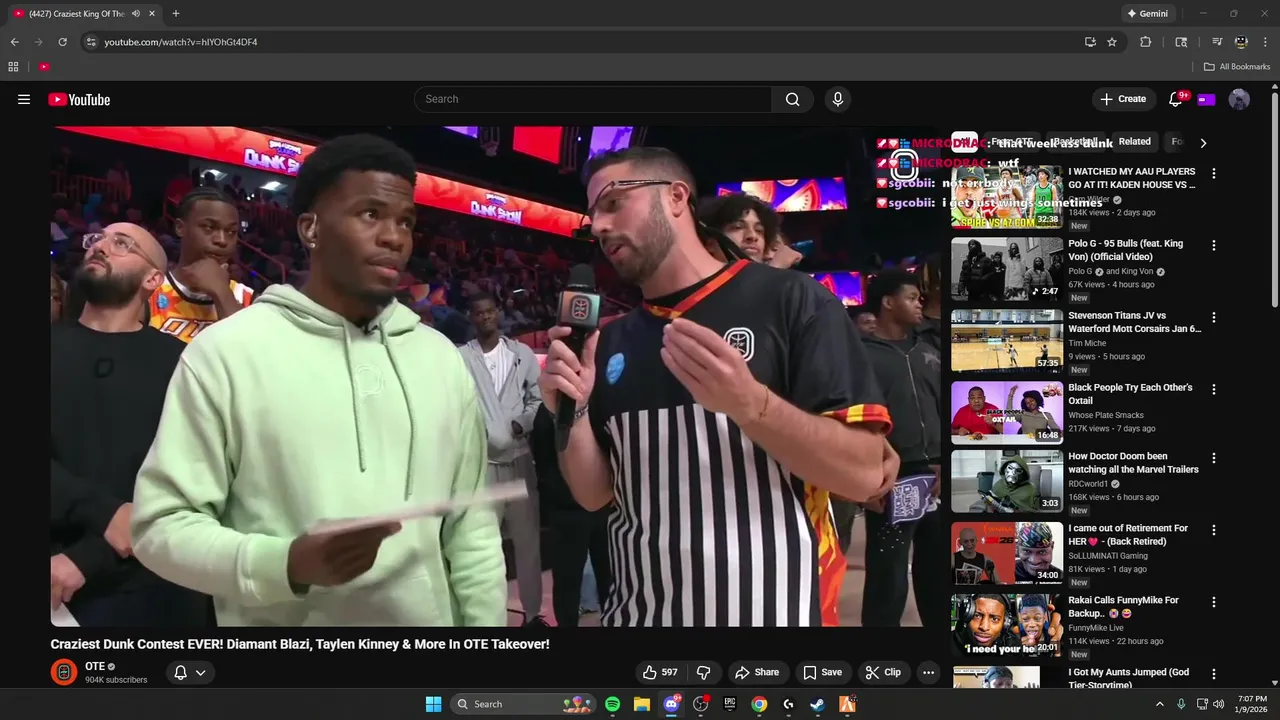The image size is (1280, 720).
Task: Mute the tab via speaker icon
Action: click(136, 14)
